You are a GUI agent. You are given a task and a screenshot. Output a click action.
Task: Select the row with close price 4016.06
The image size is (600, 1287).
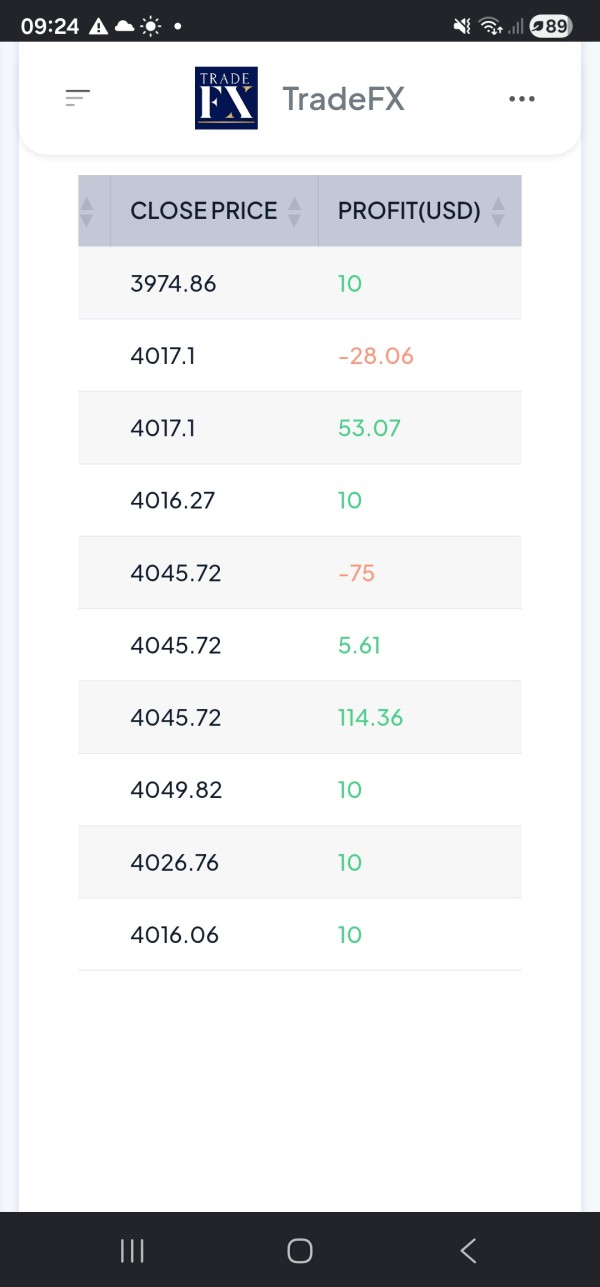[300, 935]
